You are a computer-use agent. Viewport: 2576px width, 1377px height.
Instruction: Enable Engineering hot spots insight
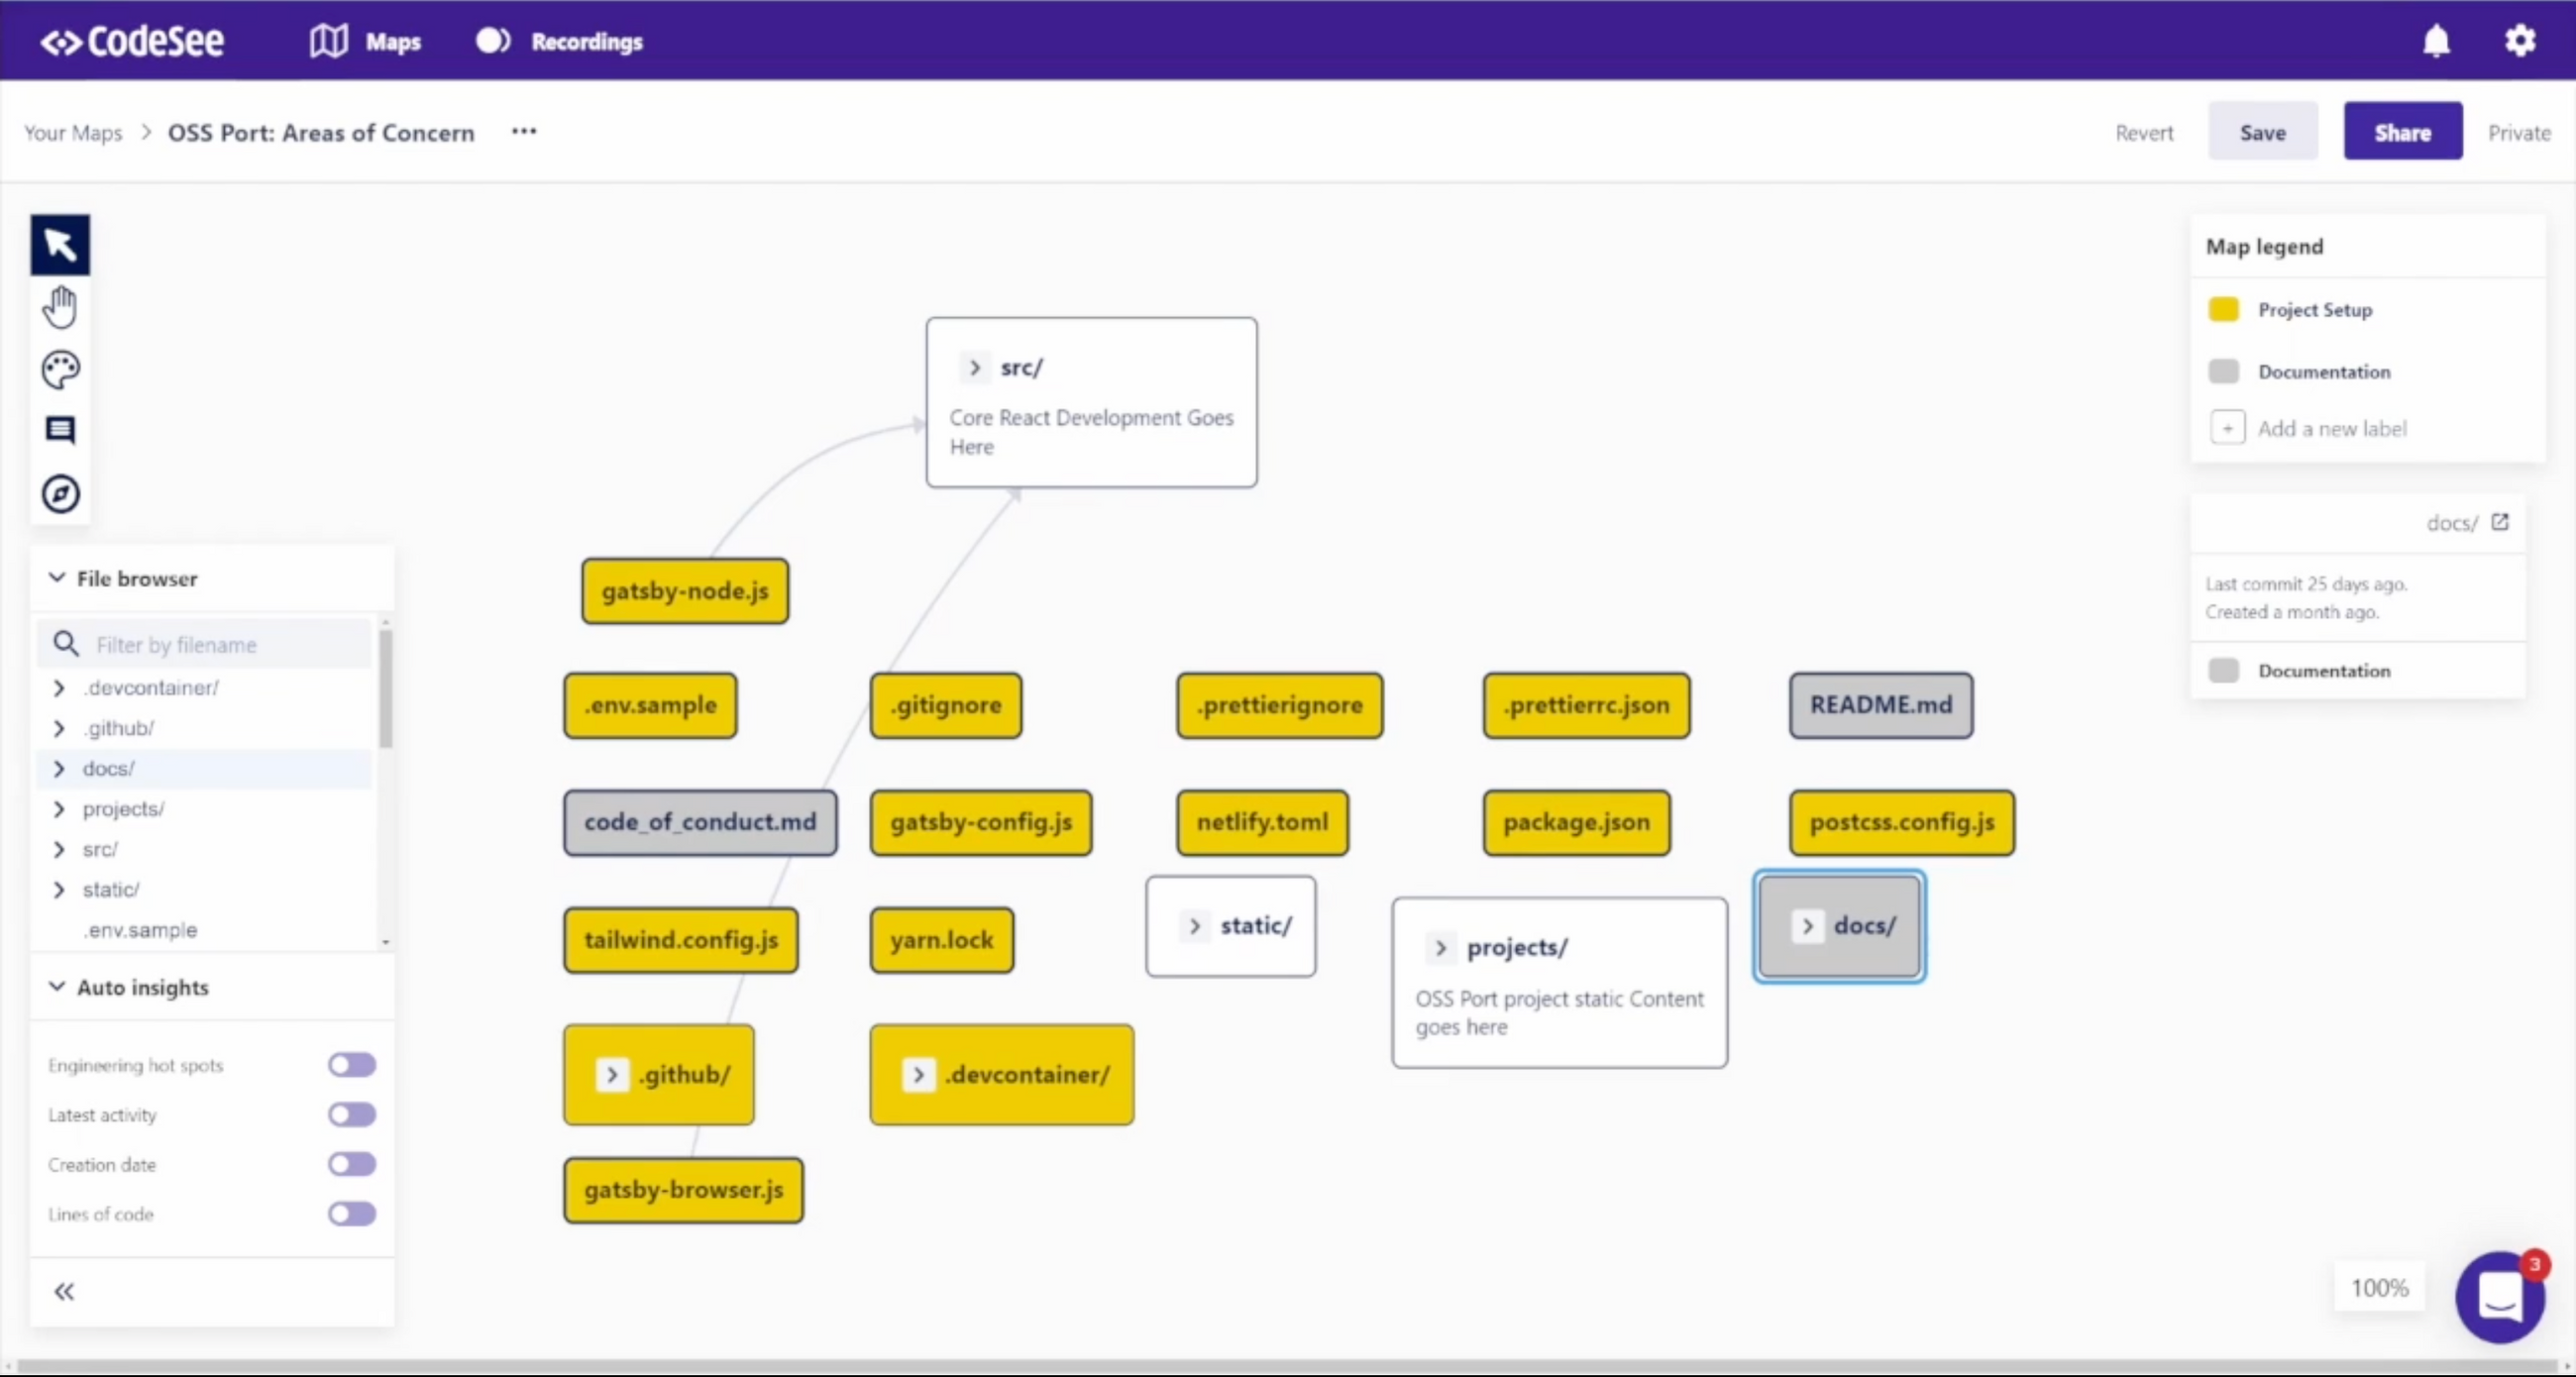[x=351, y=1064]
